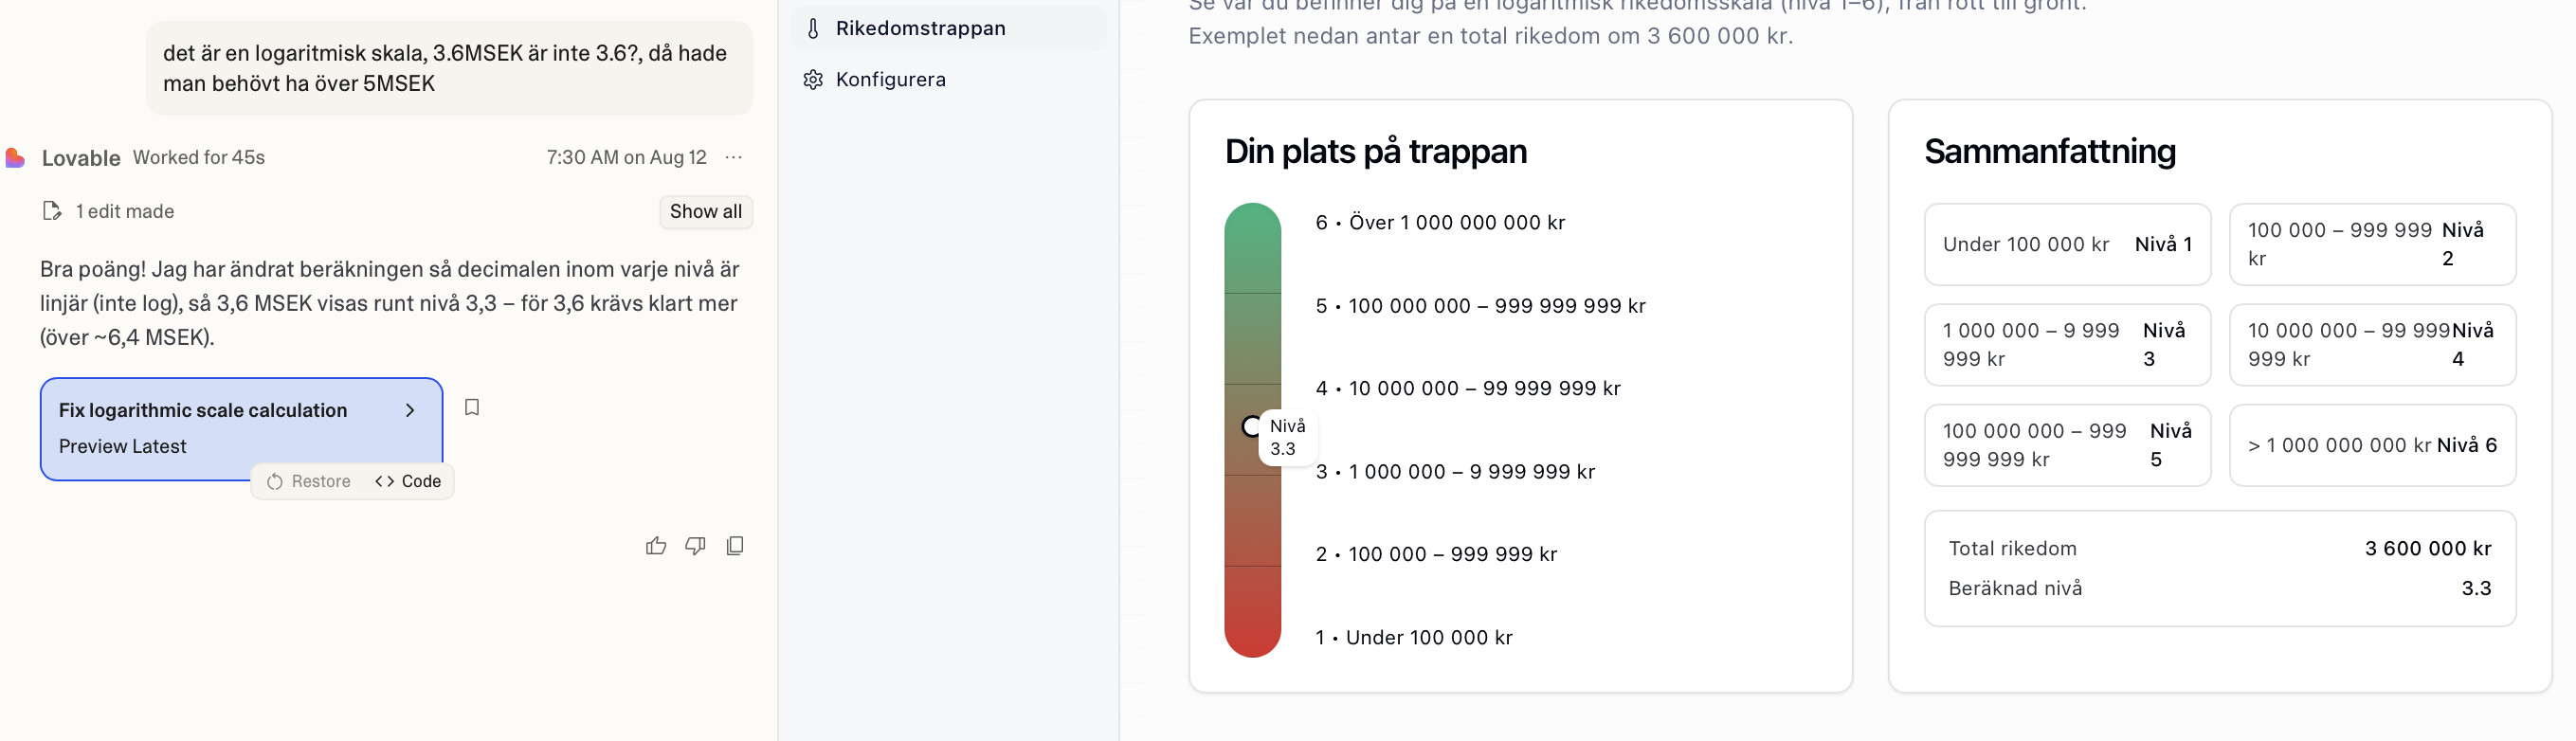2576x741 pixels.
Task: Select the Under 100 000 kr Nivå 1 card
Action: click(x=2067, y=244)
